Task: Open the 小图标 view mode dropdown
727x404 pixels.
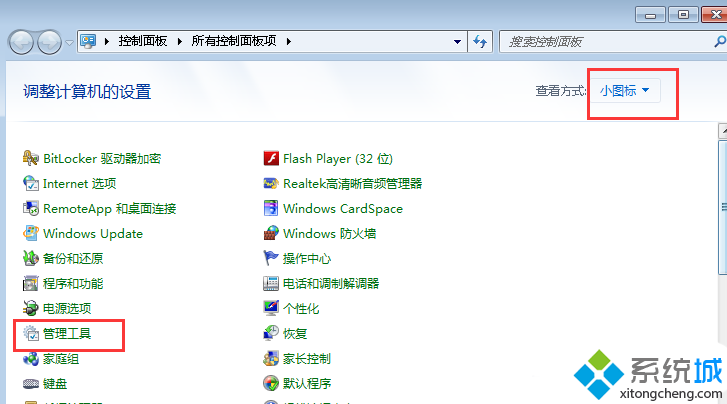Action: (625, 91)
